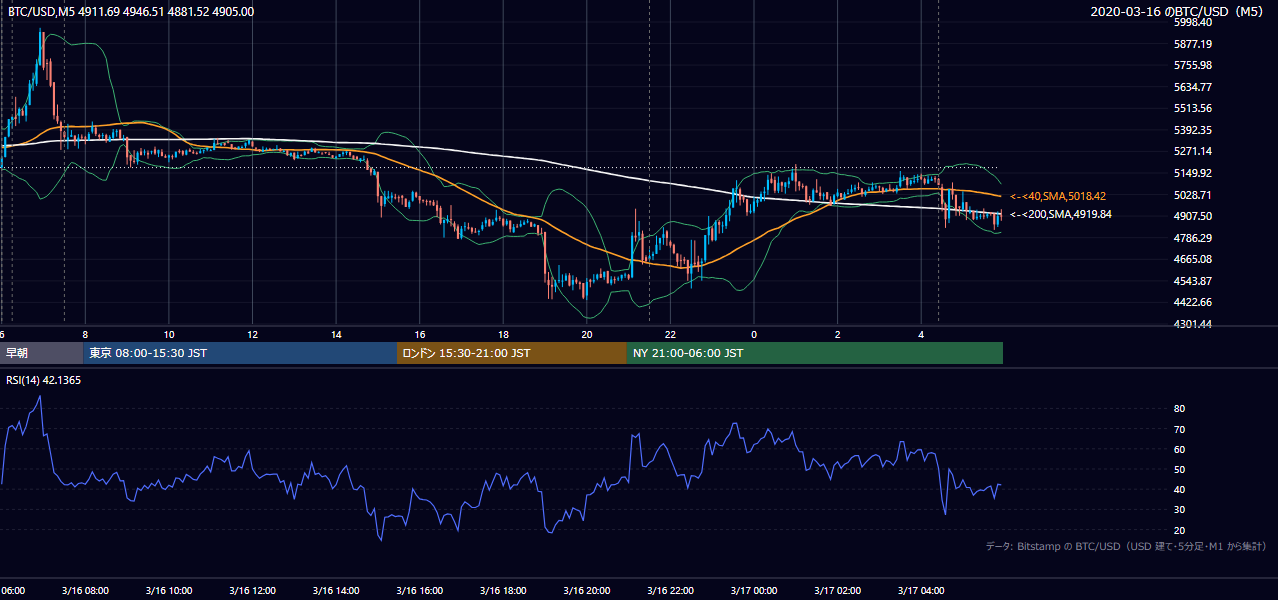
Task: Click the 3/16 14:00 bottom time label
Action: pyautogui.click(x=336, y=590)
